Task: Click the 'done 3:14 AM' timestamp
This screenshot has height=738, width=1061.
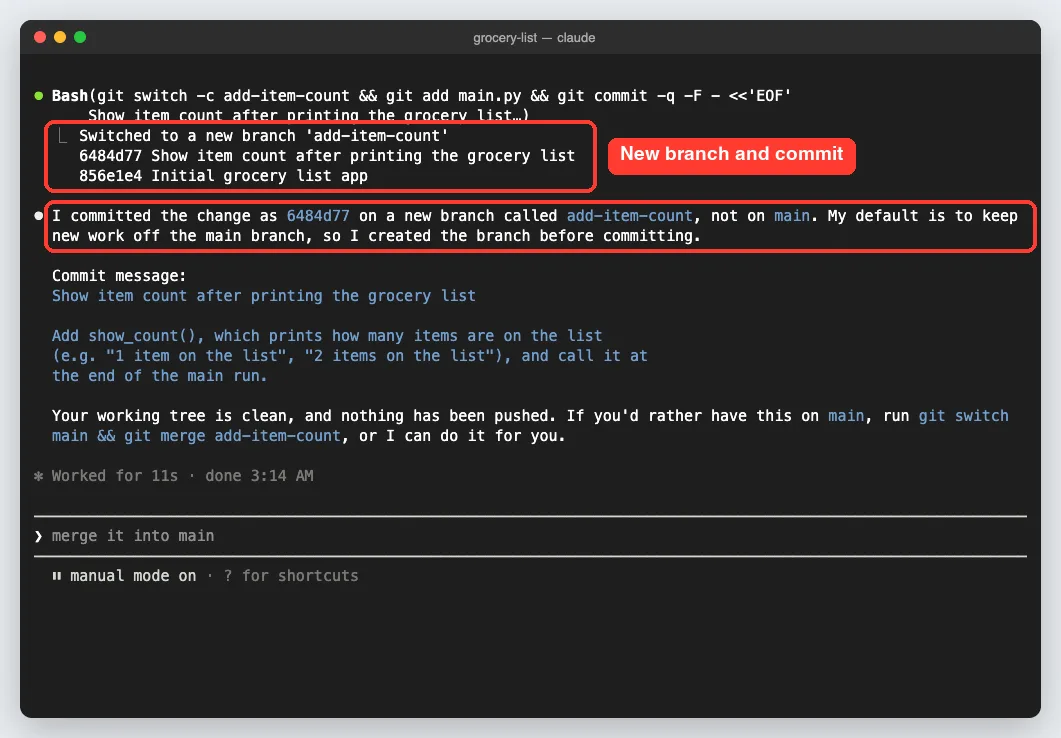Action: [x=259, y=476]
